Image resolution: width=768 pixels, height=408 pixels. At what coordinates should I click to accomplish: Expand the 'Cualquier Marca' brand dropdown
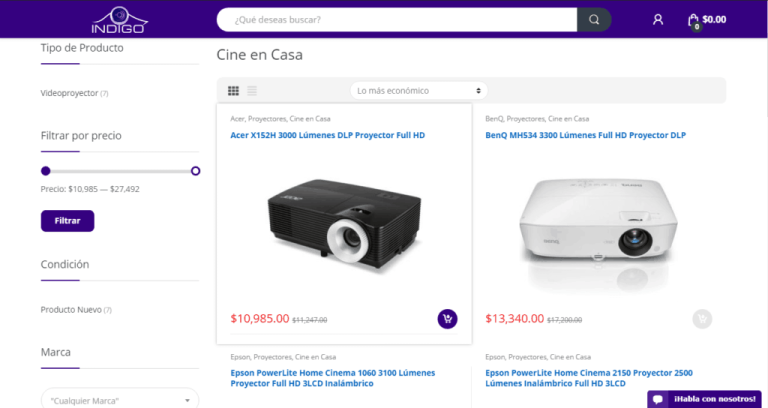(x=119, y=400)
